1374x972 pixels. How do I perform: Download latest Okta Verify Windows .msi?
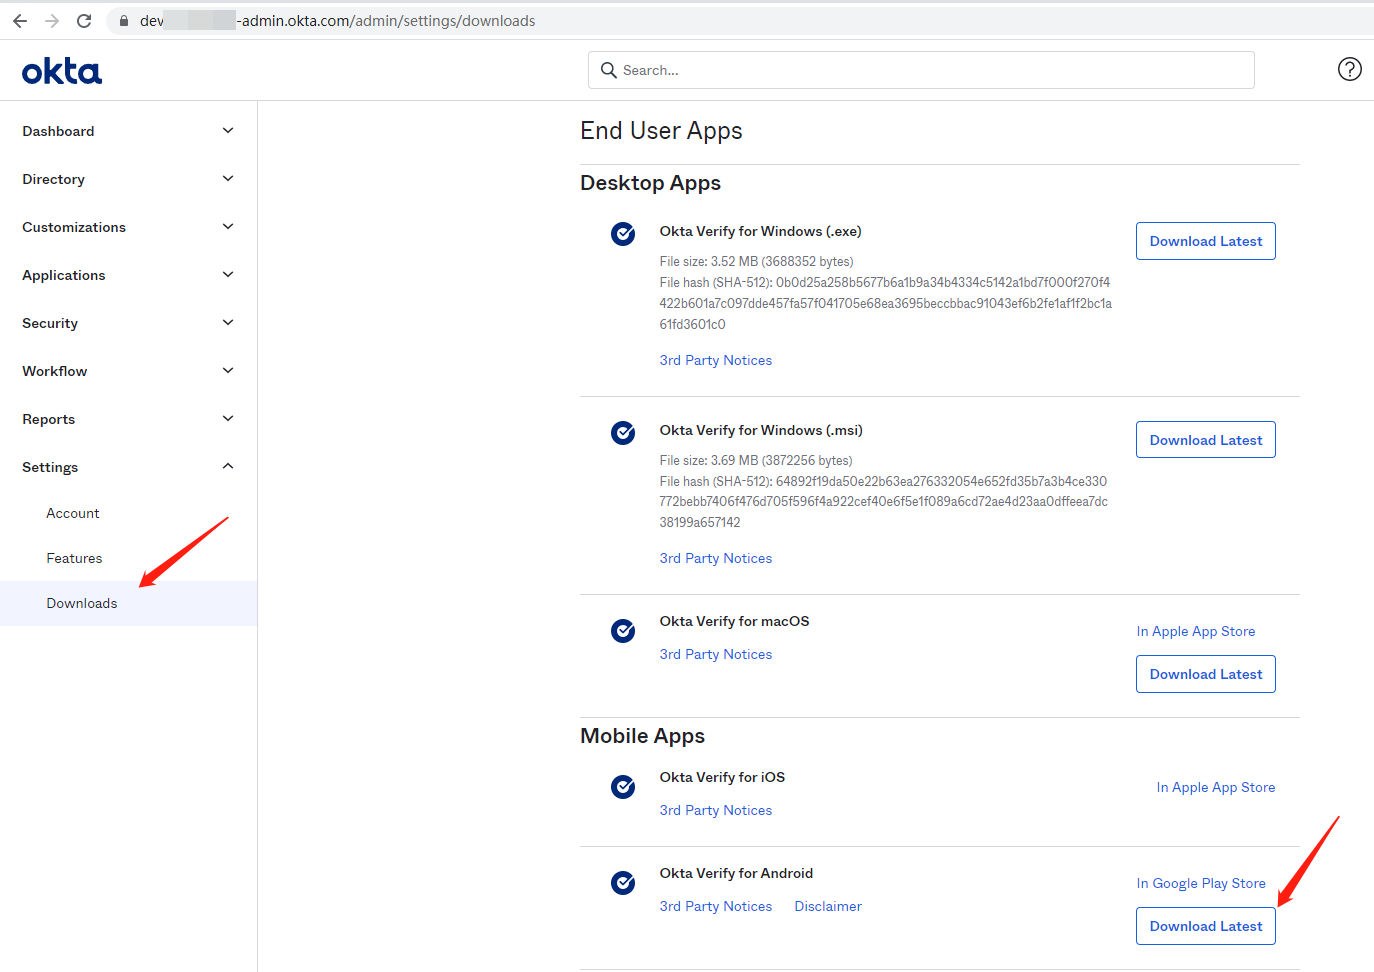(x=1206, y=440)
